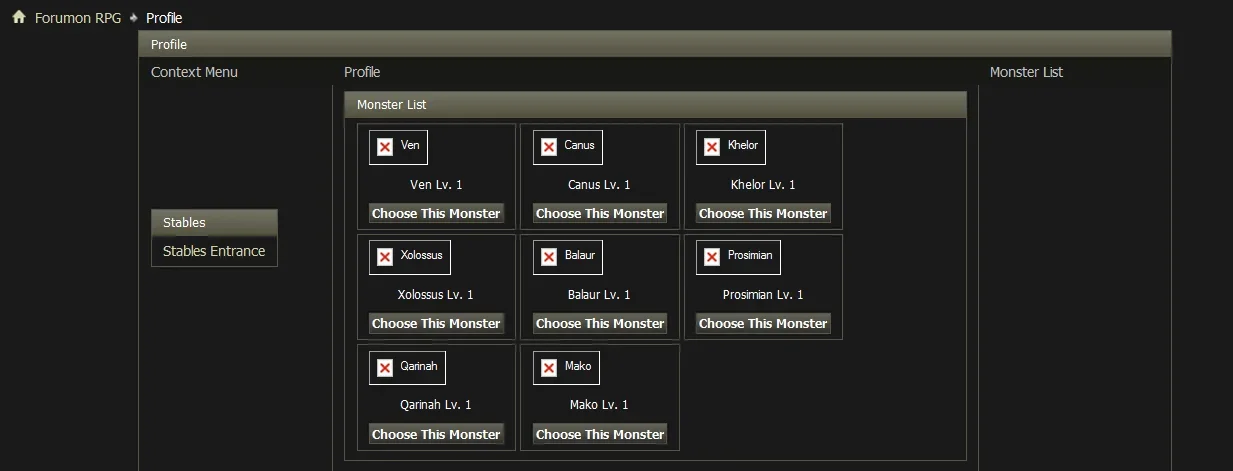
Task: Click the Khelor monster image icon
Action: (731, 147)
